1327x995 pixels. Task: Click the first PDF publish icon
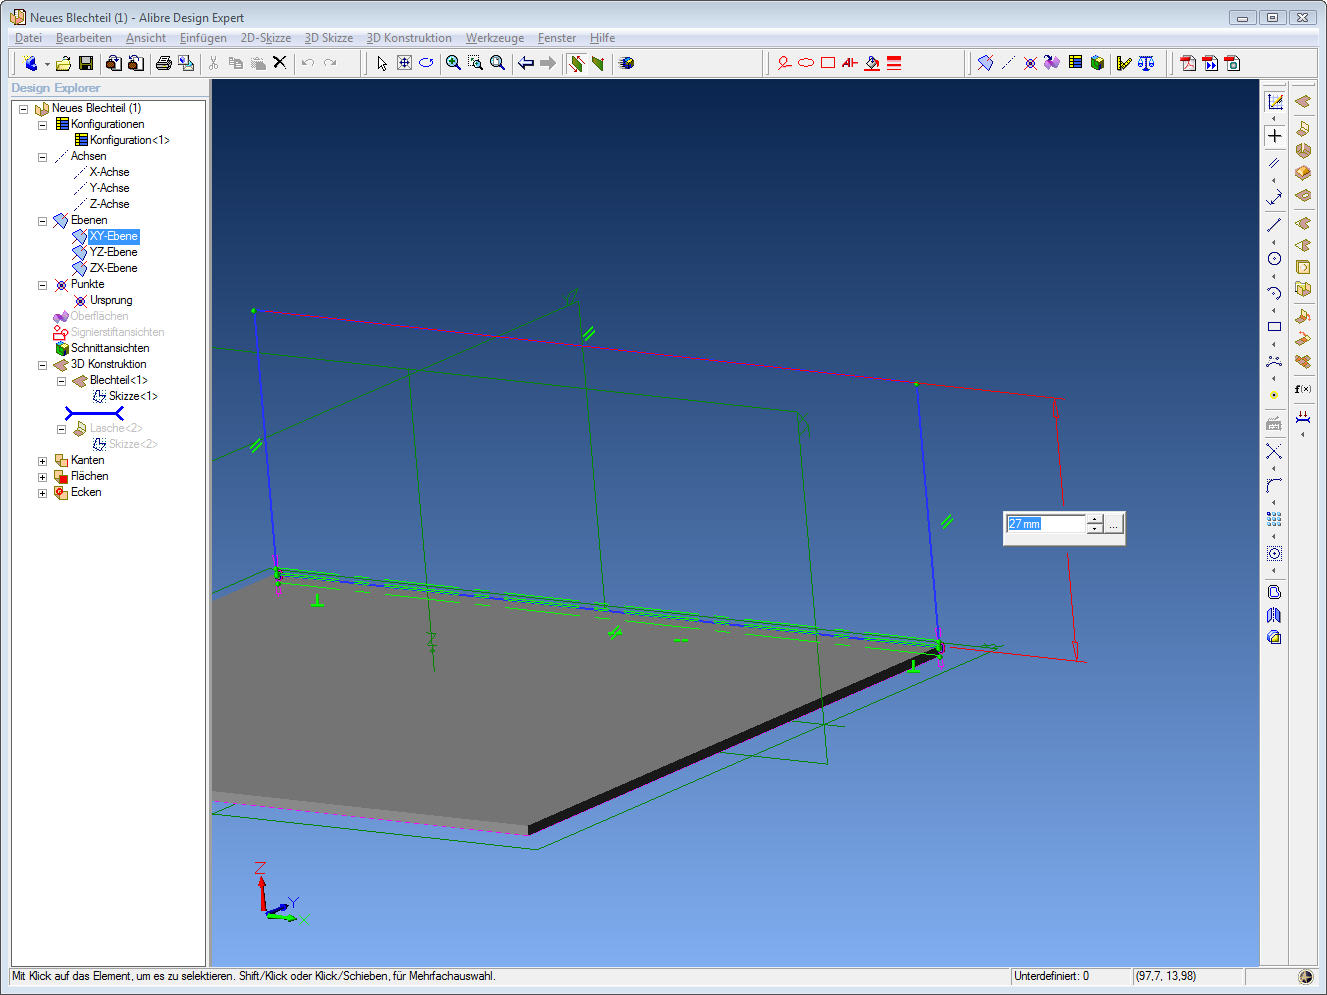click(1188, 63)
